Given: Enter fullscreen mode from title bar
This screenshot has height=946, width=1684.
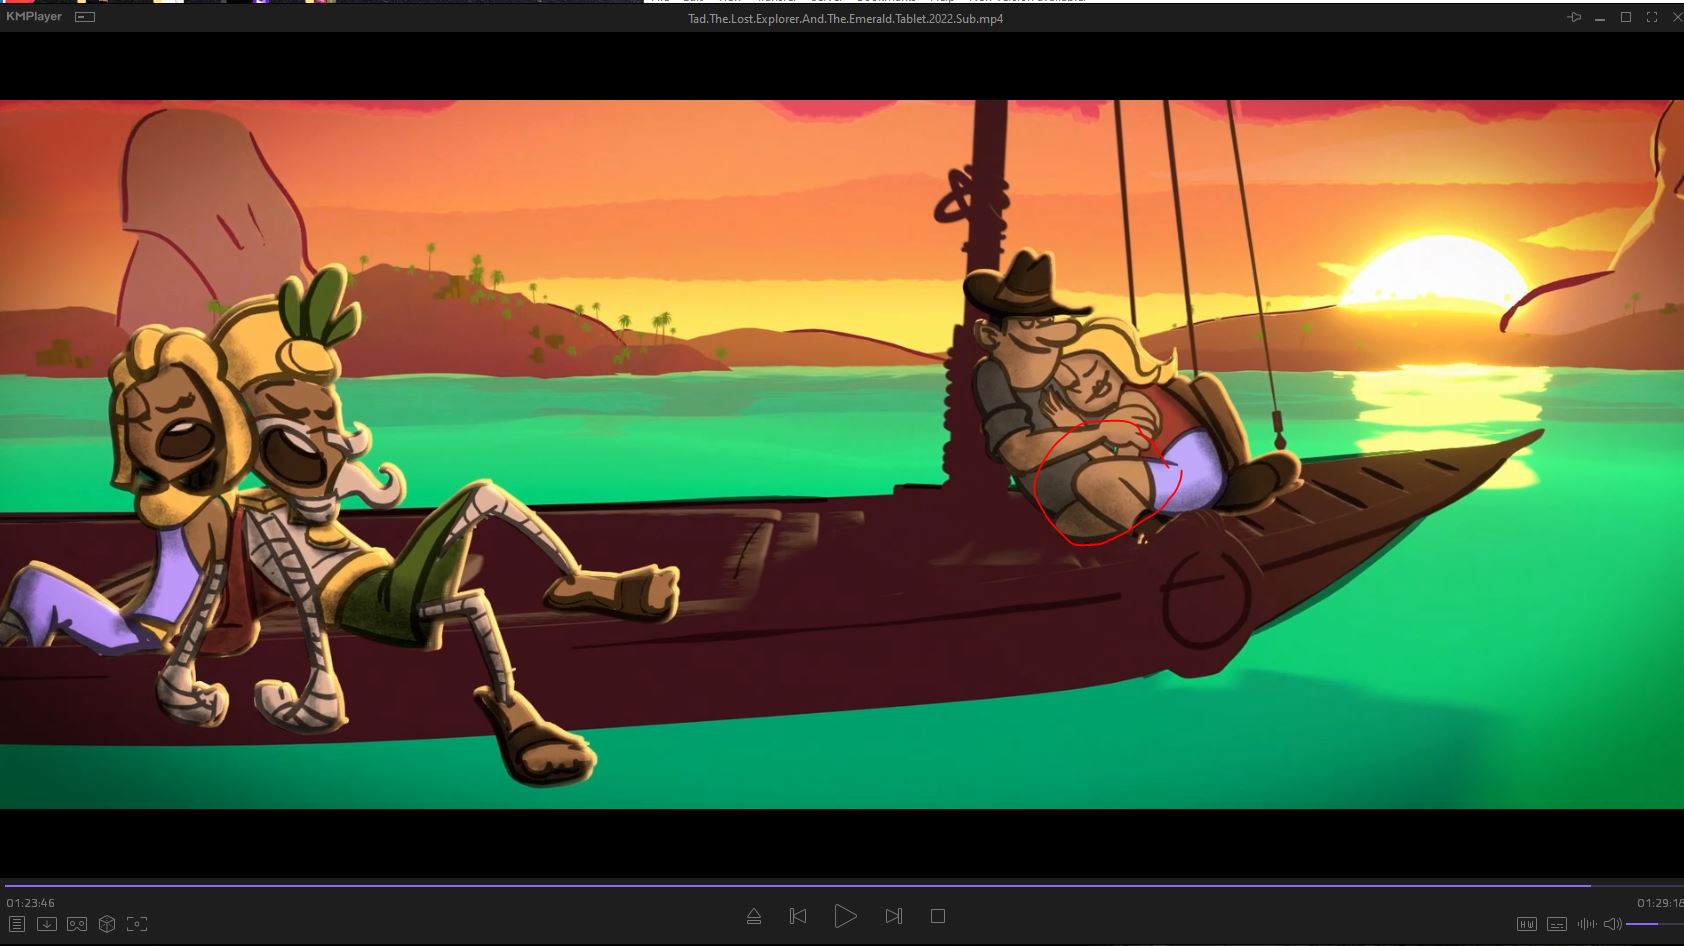Looking at the screenshot, I should [1652, 17].
